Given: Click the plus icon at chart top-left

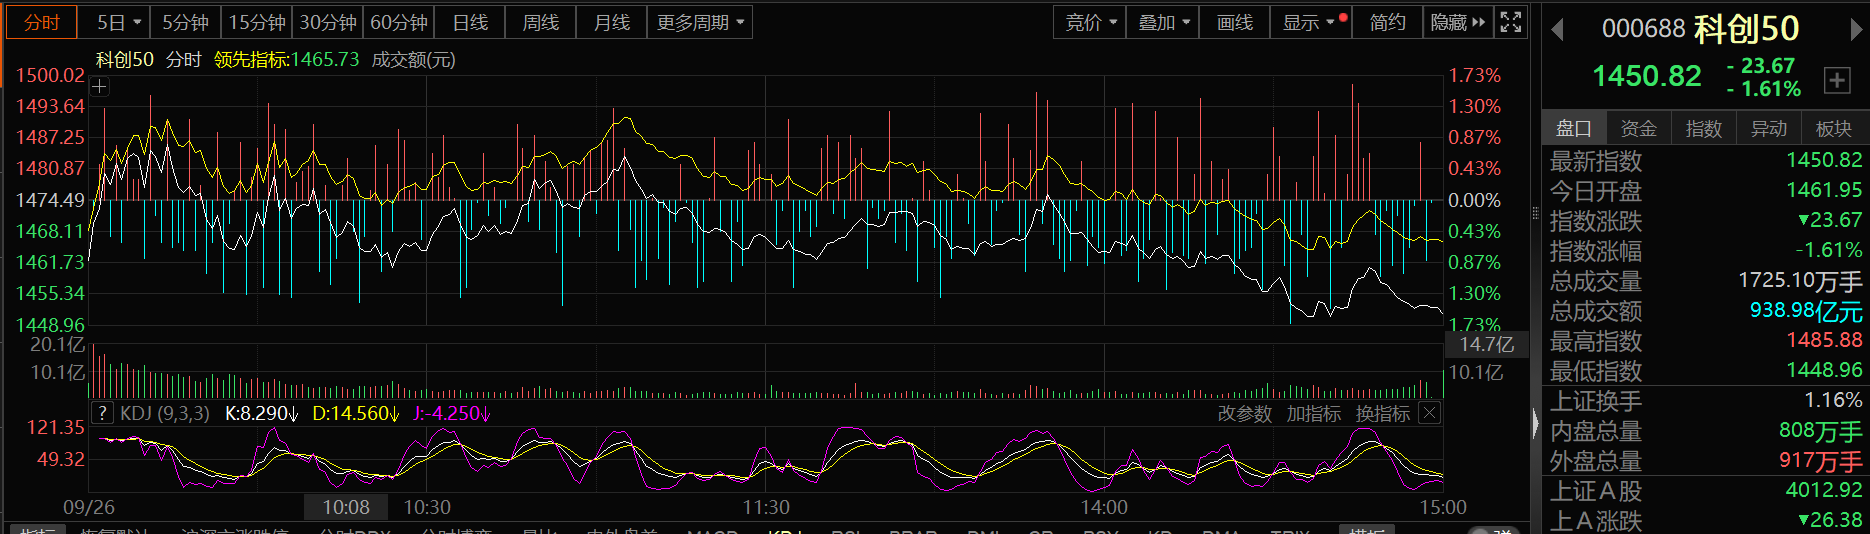Looking at the screenshot, I should (99, 87).
